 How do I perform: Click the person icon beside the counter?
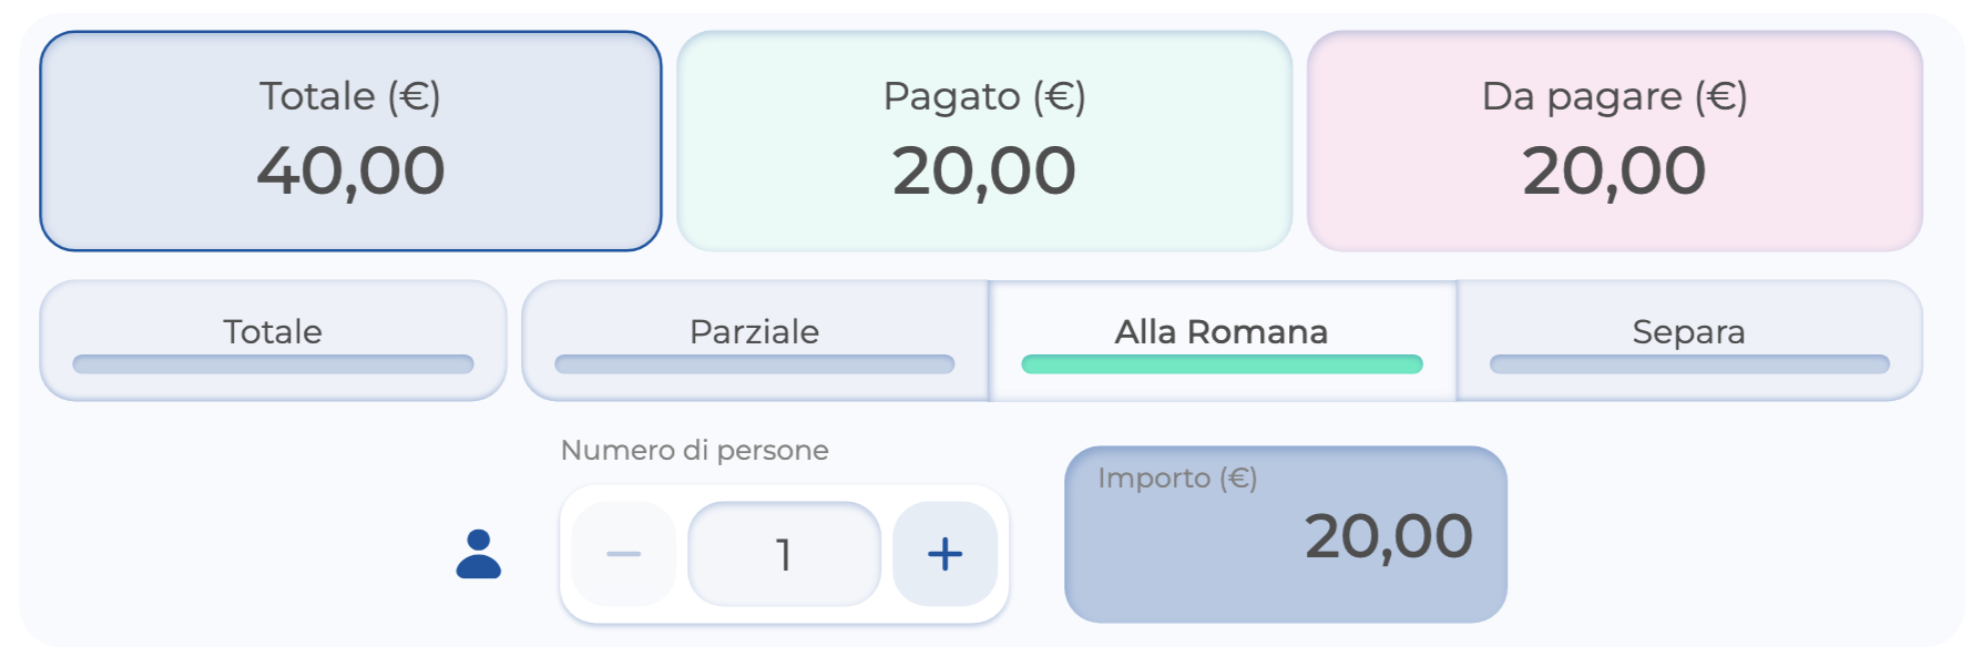(478, 554)
